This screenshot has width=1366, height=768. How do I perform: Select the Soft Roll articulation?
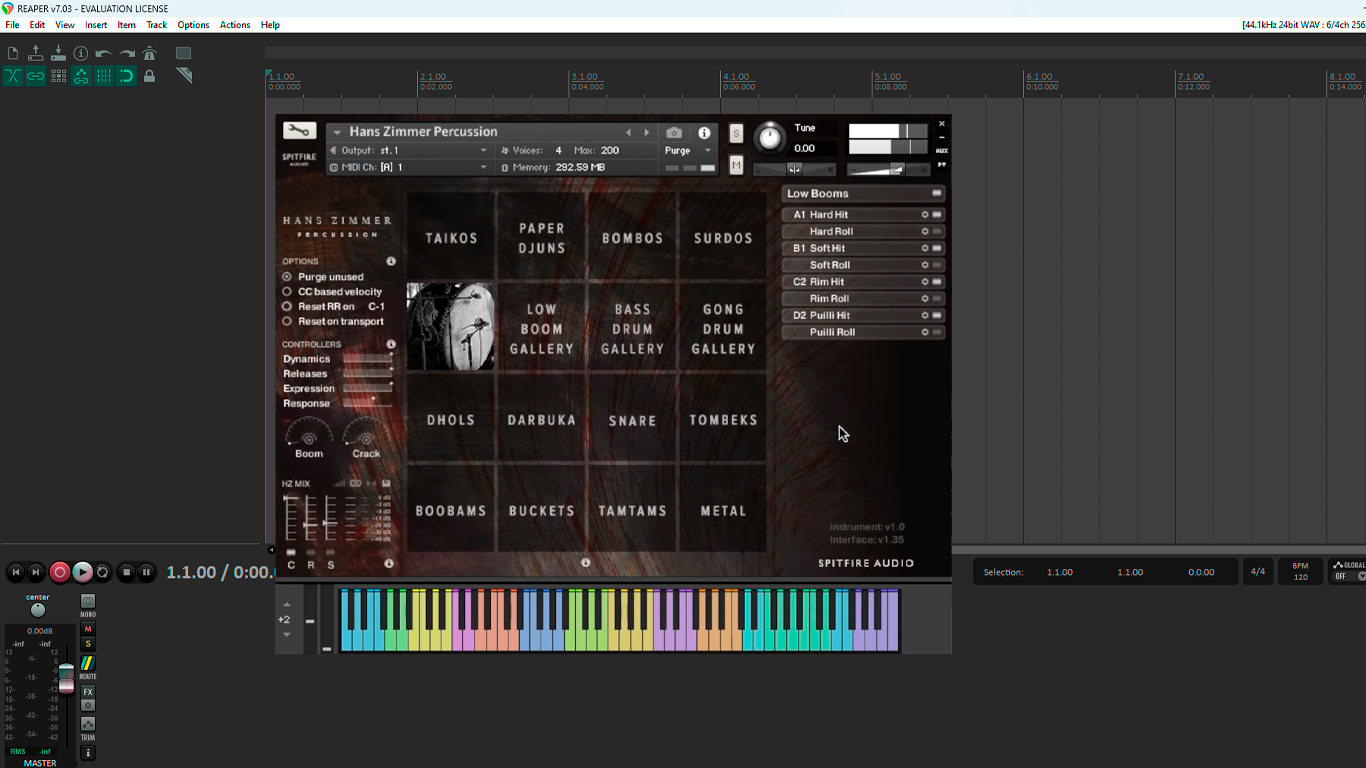point(863,265)
